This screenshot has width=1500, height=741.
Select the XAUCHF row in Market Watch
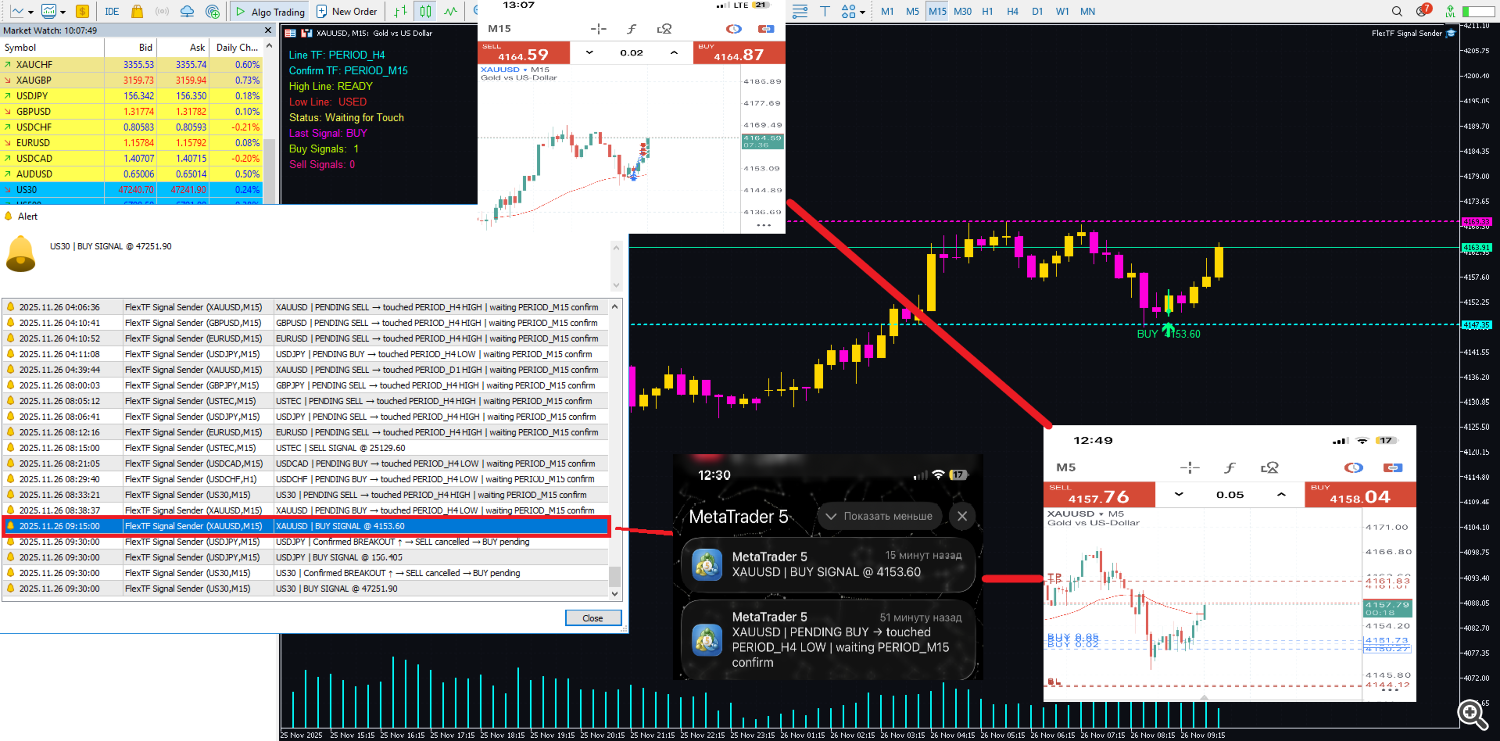click(x=131, y=64)
